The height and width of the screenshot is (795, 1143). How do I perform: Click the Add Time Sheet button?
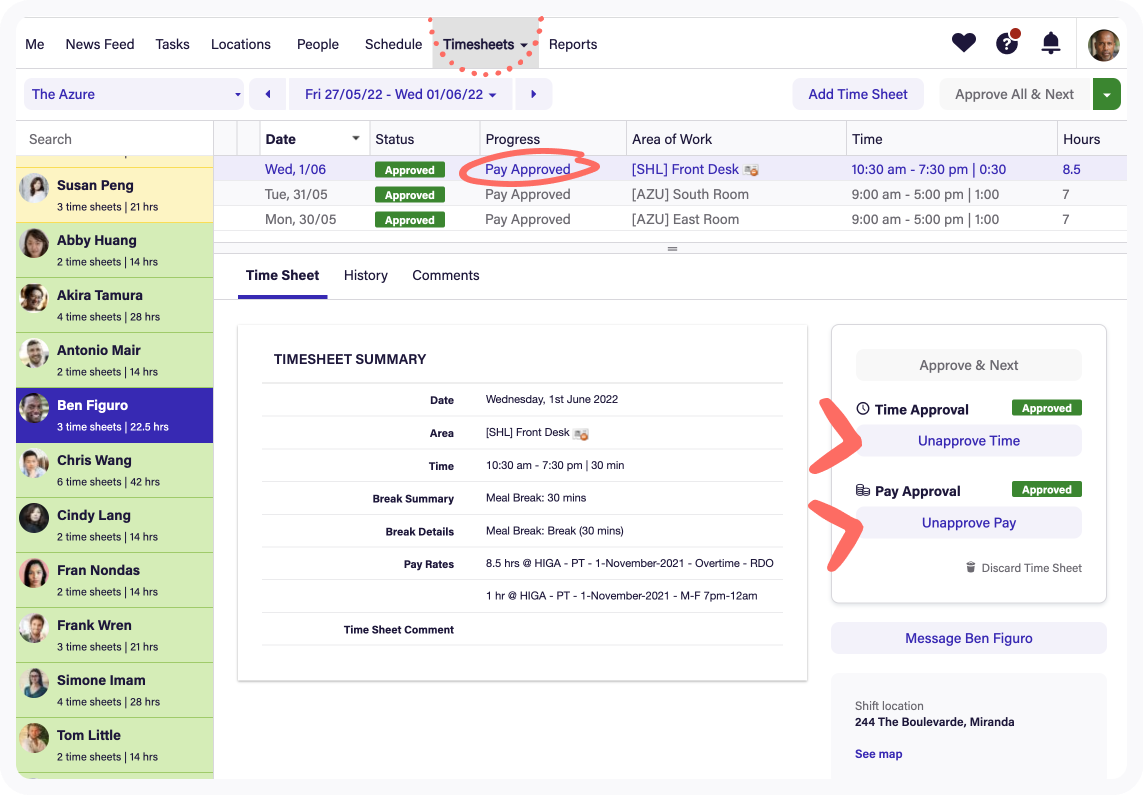click(x=857, y=94)
